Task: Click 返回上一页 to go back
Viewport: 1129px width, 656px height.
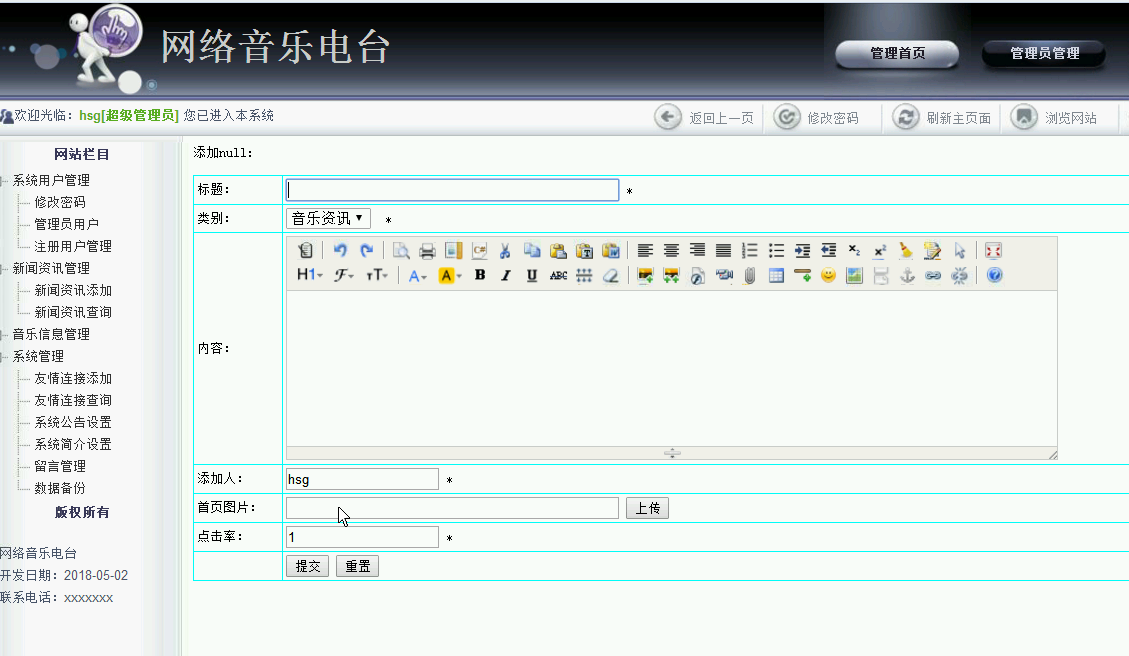Action: pyautogui.click(x=704, y=117)
